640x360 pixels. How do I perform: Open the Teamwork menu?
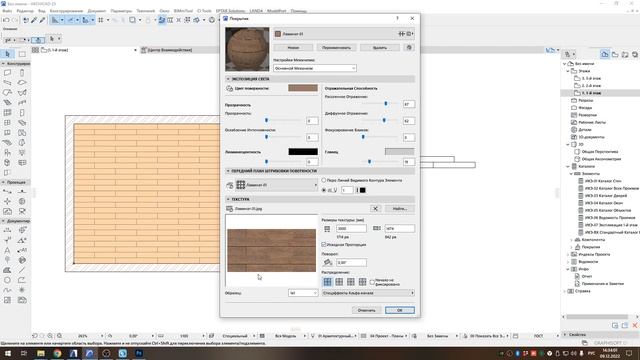coord(145,11)
